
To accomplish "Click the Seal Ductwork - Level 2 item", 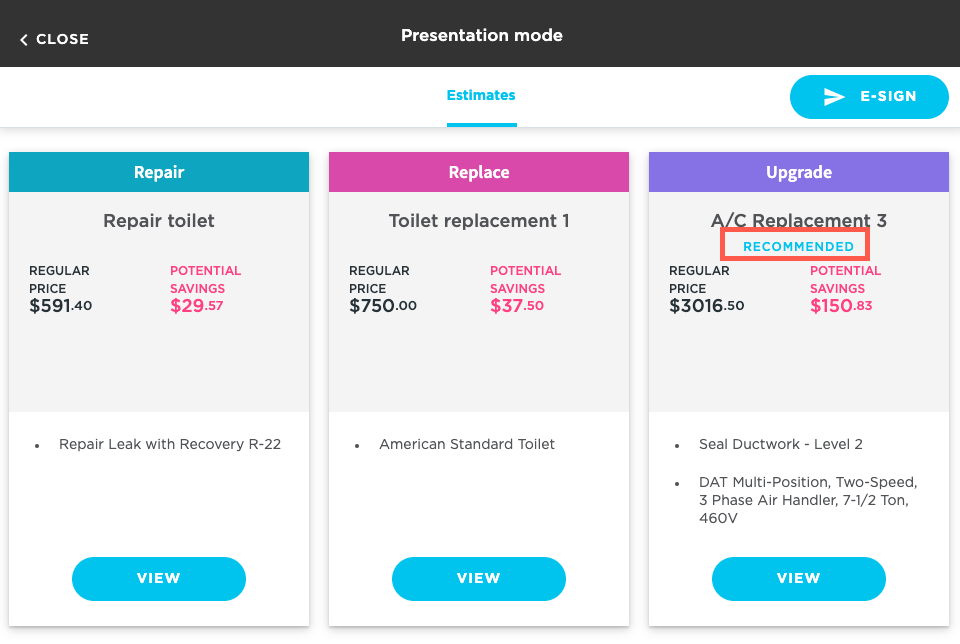I will tap(781, 444).
